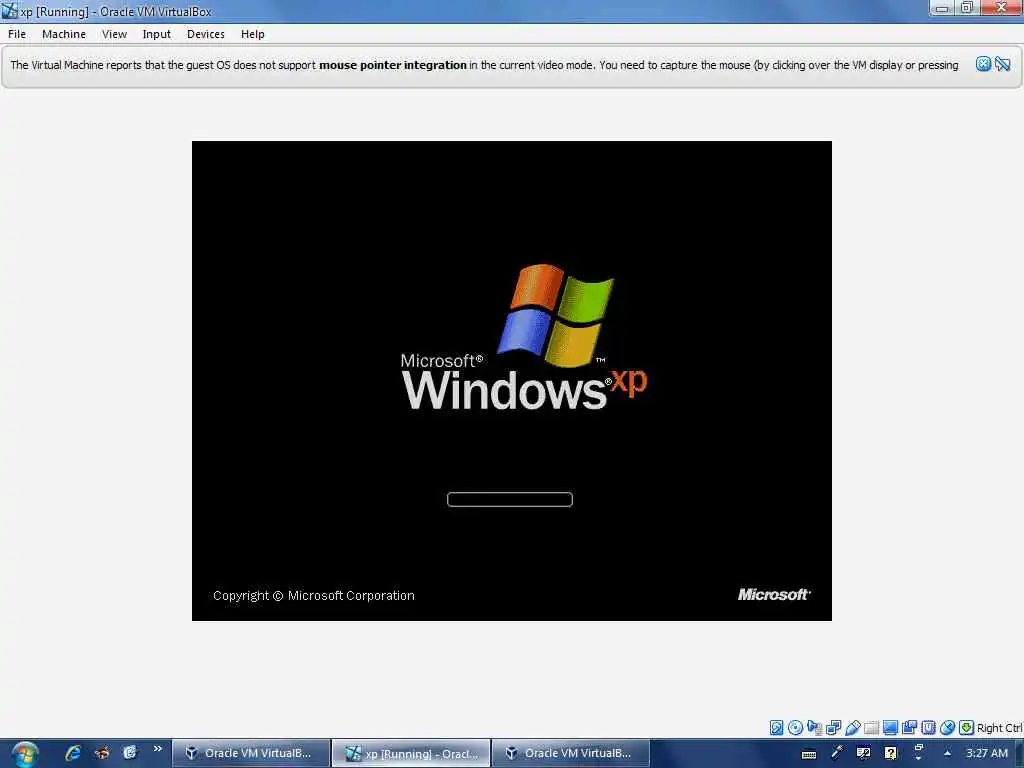Dismiss the mouse pointer integration notice
This screenshot has width=1024, height=768.
pos(983,64)
